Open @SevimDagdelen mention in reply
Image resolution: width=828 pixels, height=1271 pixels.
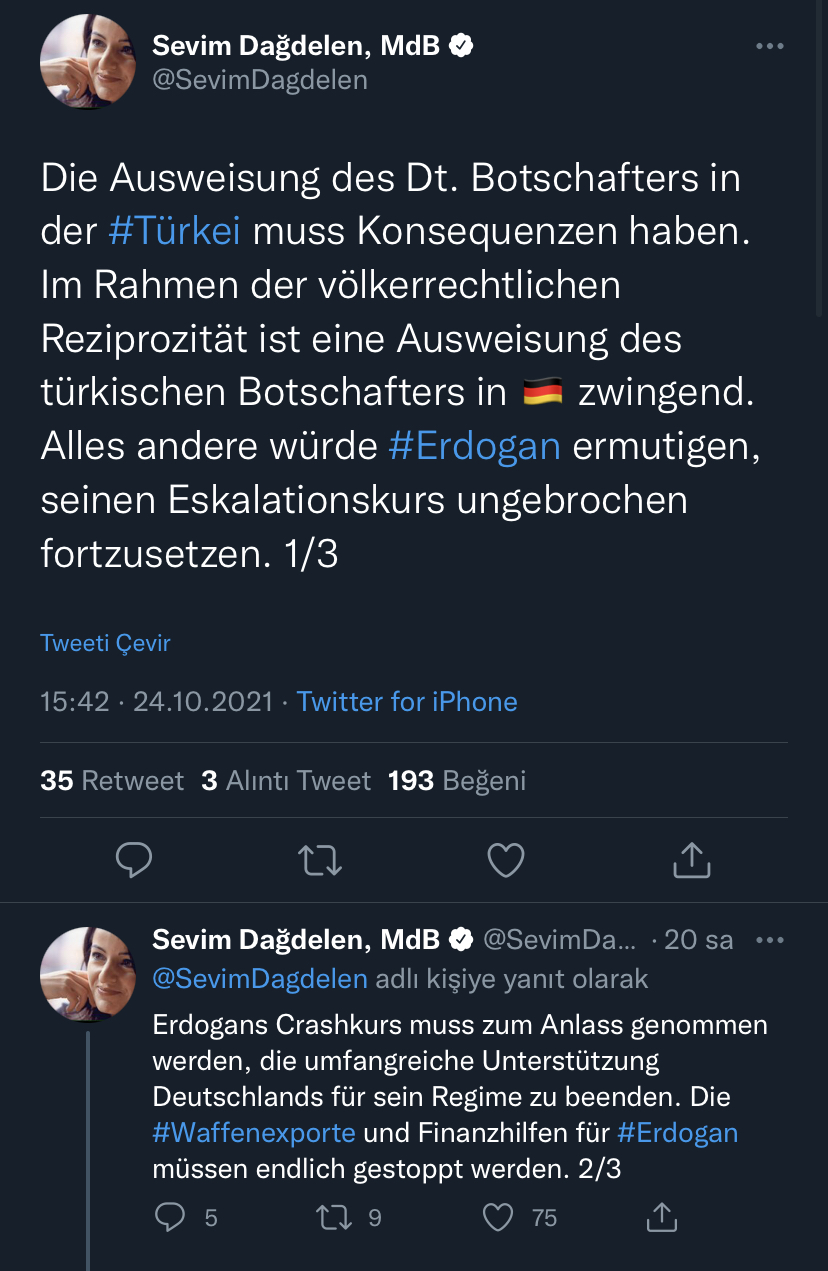click(260, 978)
